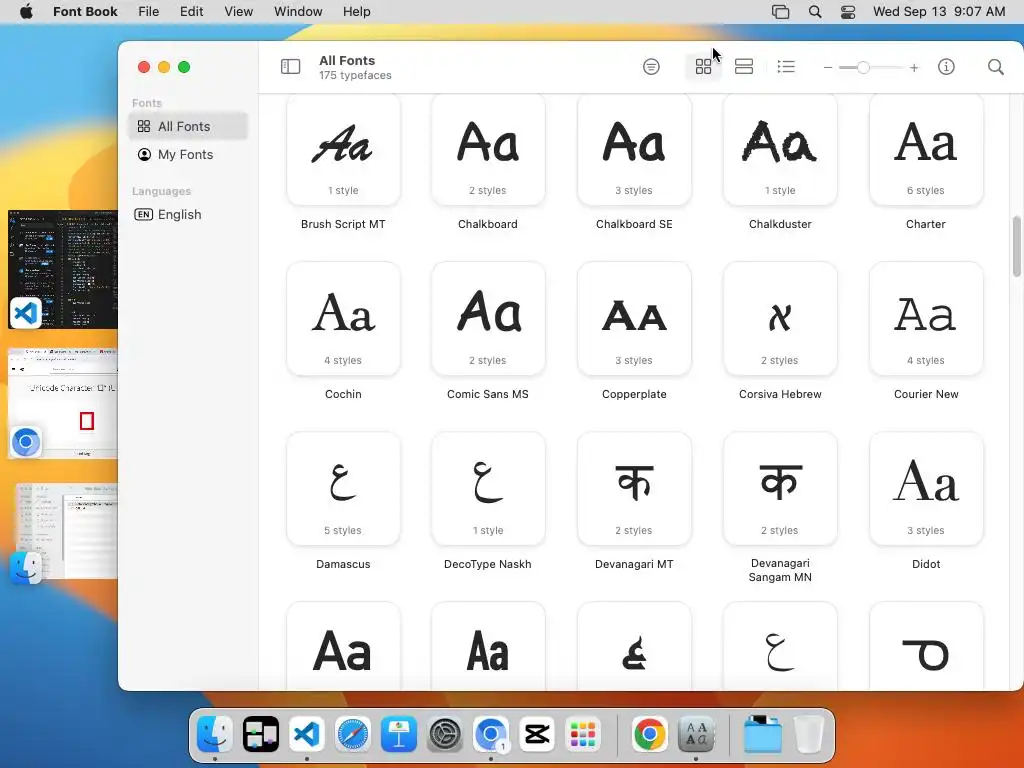Open Finder from the Dock
This screenshot has height=768, width=1024.
pyautogui.click(x=215, y=734)
